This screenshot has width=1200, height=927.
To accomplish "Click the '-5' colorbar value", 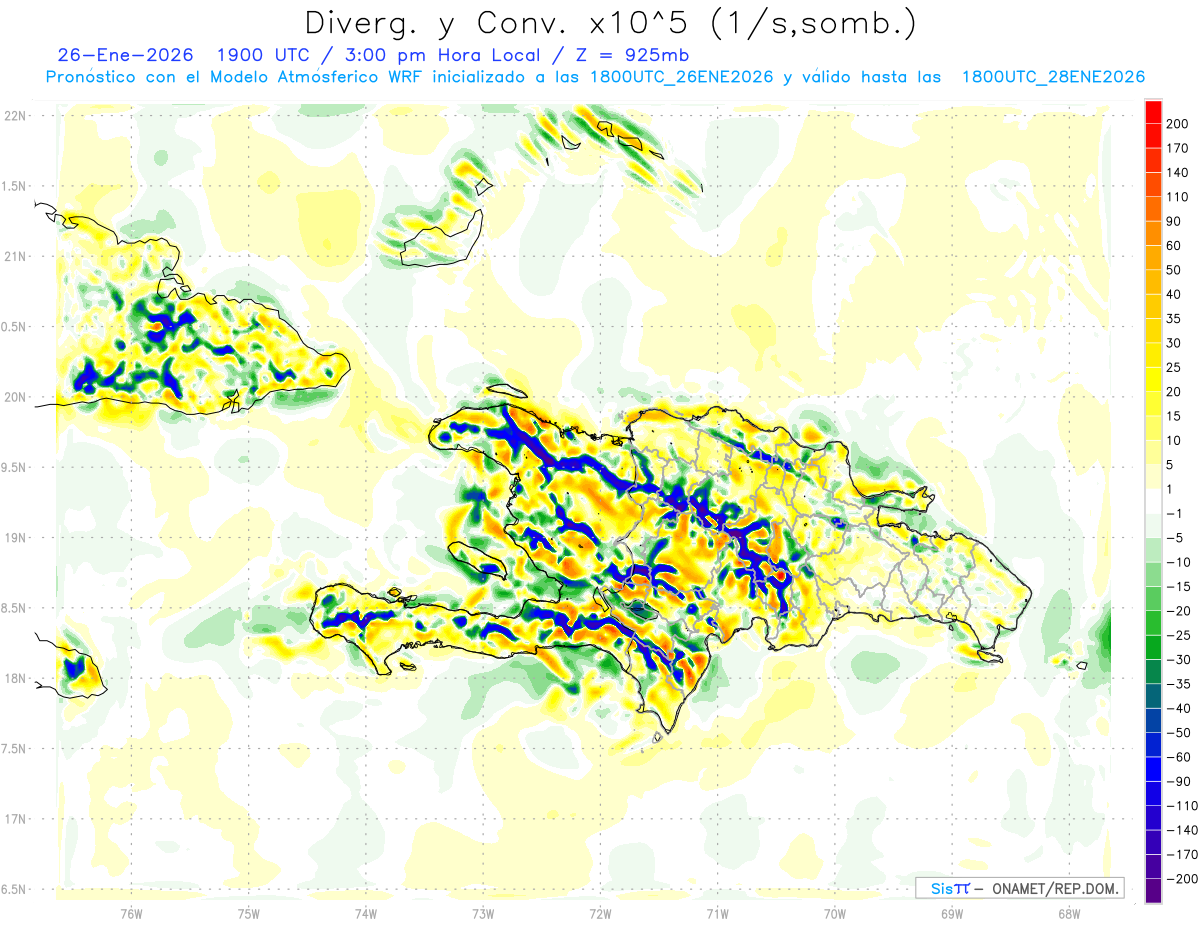I will tap(1176, 538).
